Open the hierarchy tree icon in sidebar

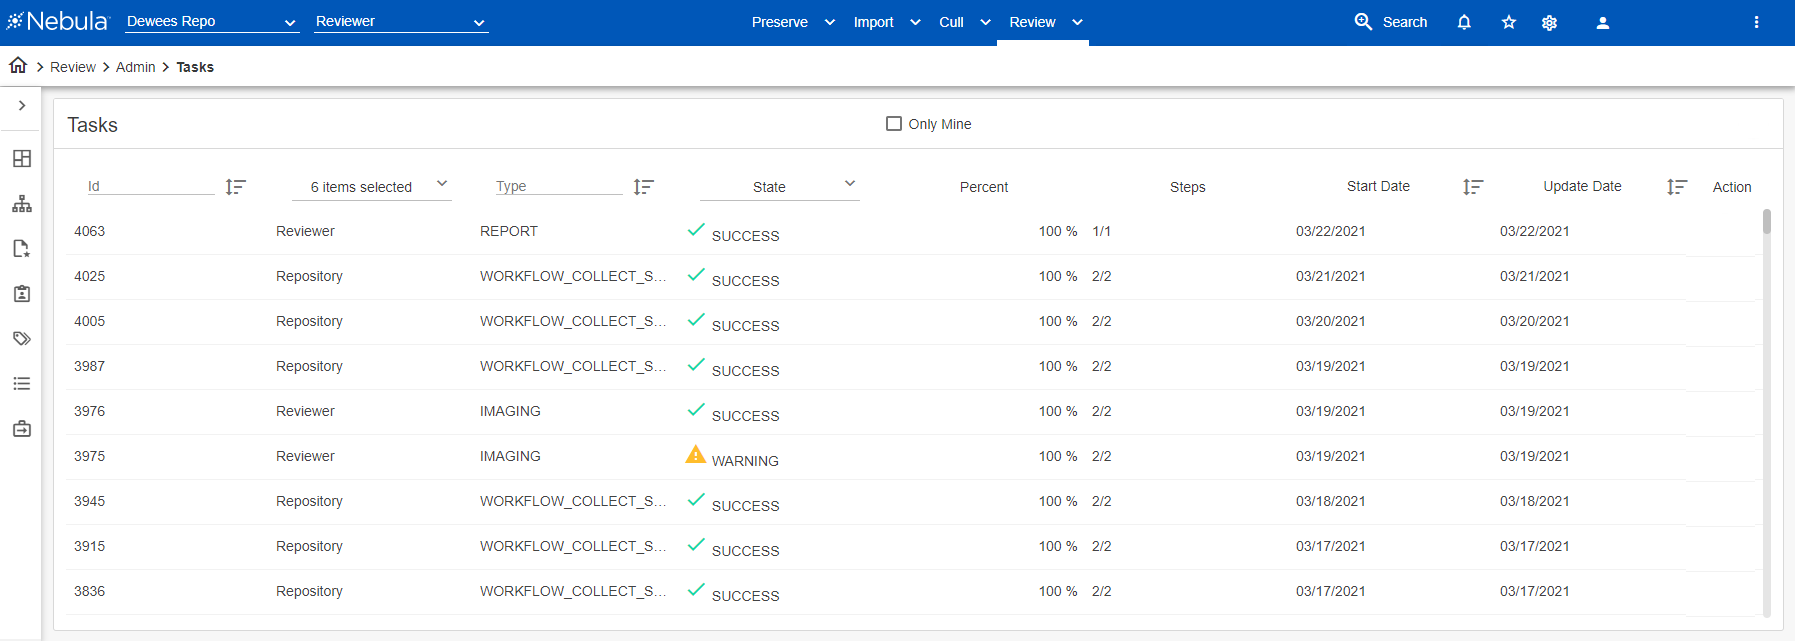coord(22,204)
